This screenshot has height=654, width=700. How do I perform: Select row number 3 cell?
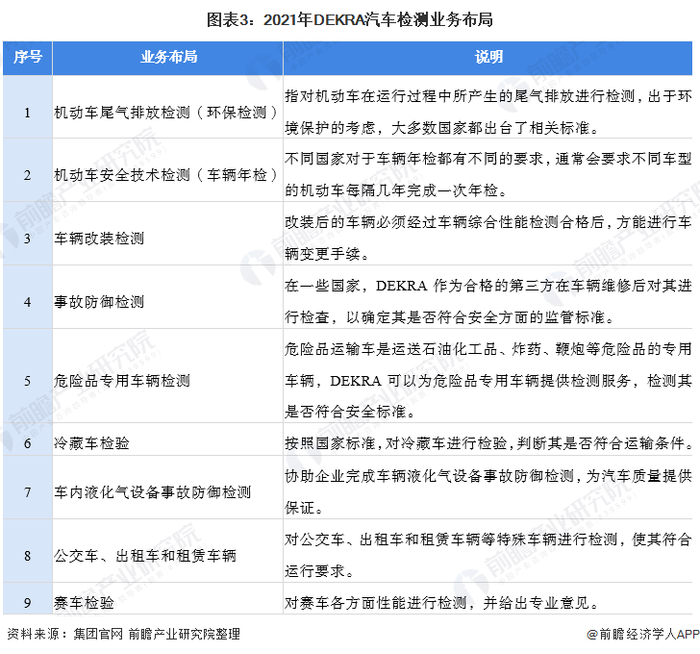(x=28, y=233)
